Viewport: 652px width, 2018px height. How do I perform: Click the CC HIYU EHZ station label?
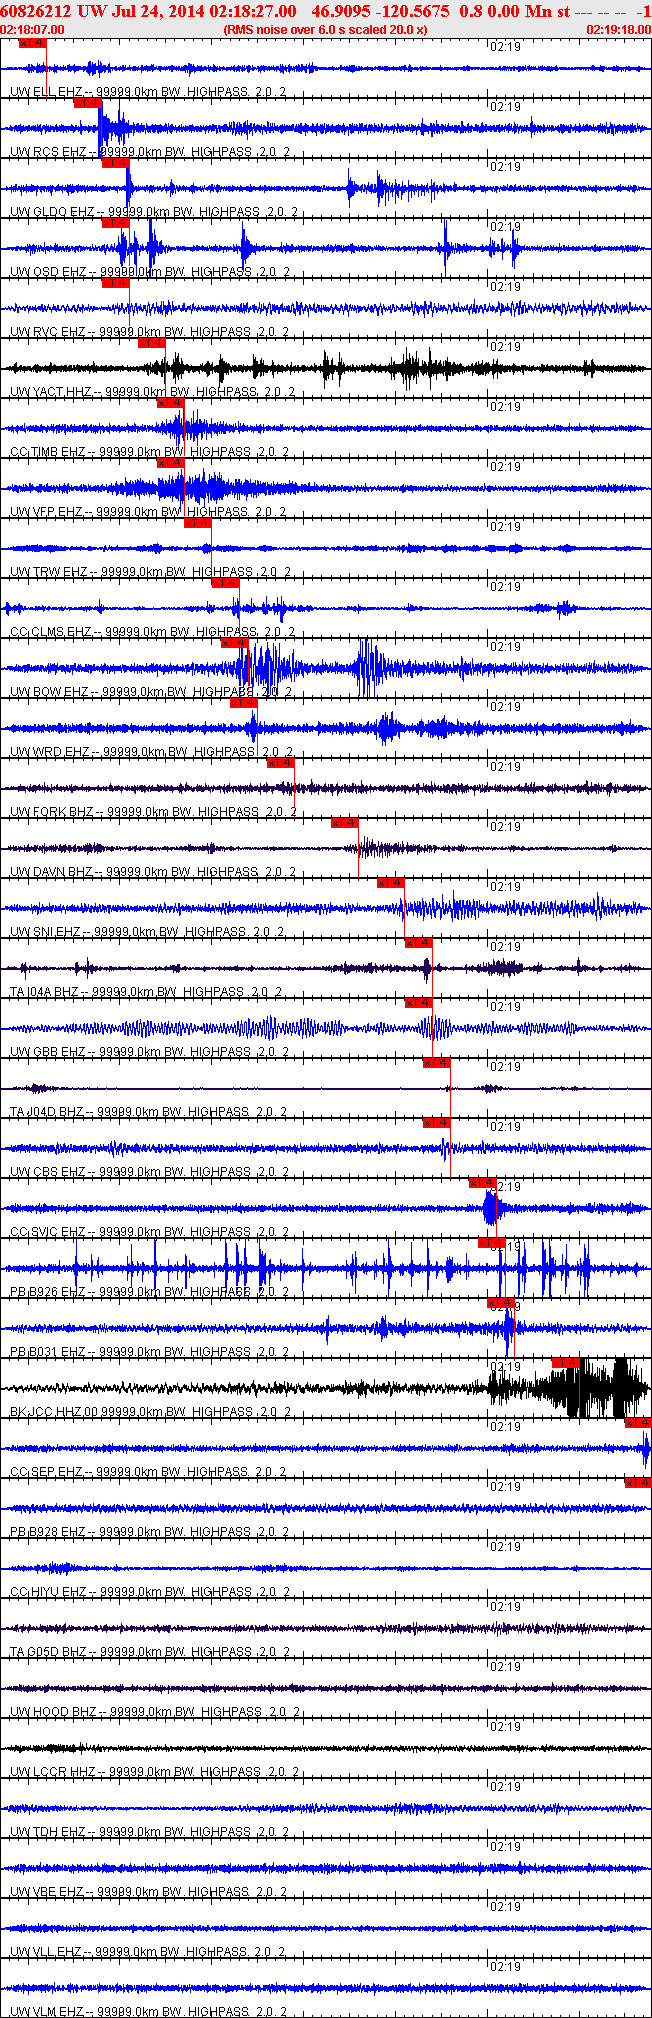coord(48,1592)
